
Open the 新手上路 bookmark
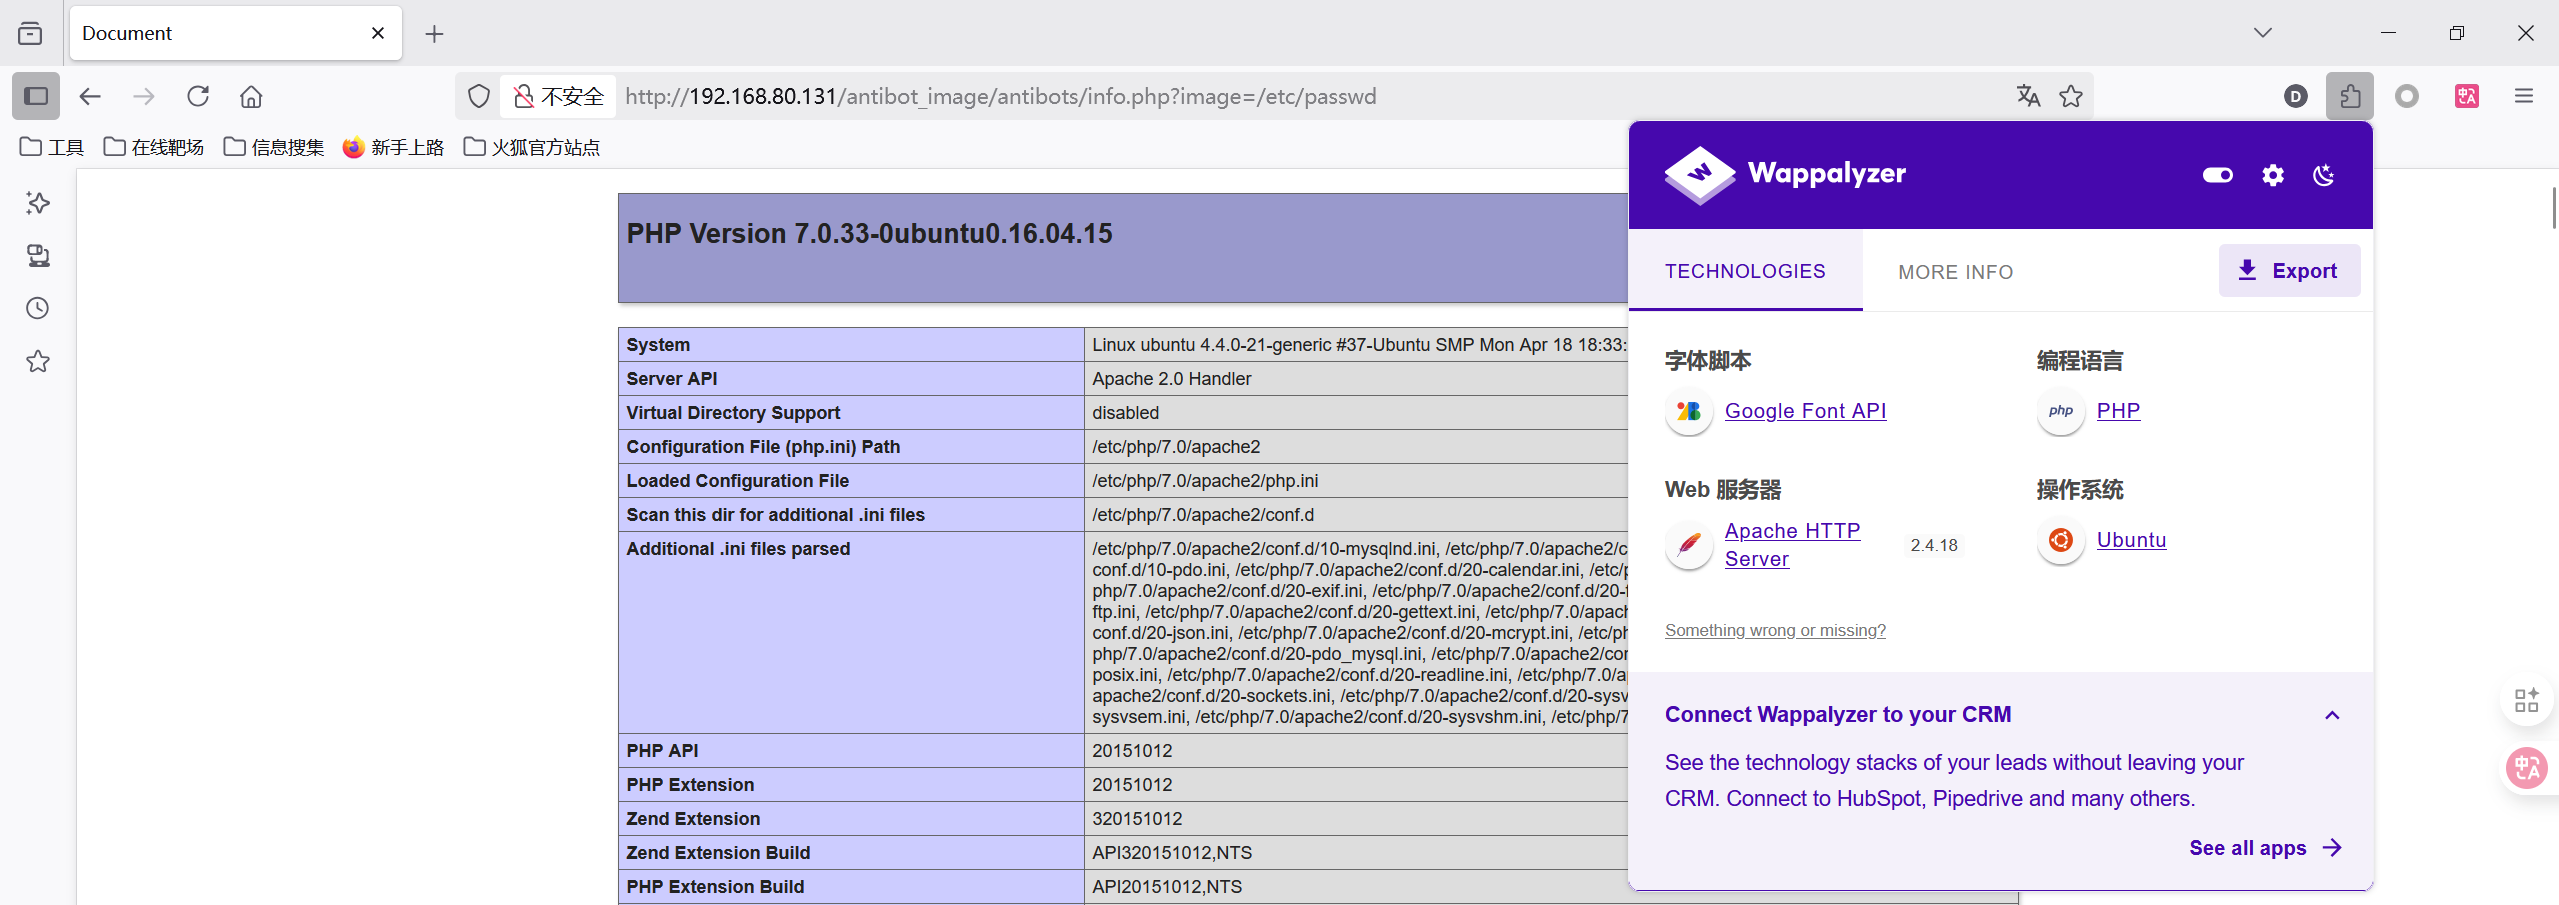pyautogui.click(x=393, y=147)
